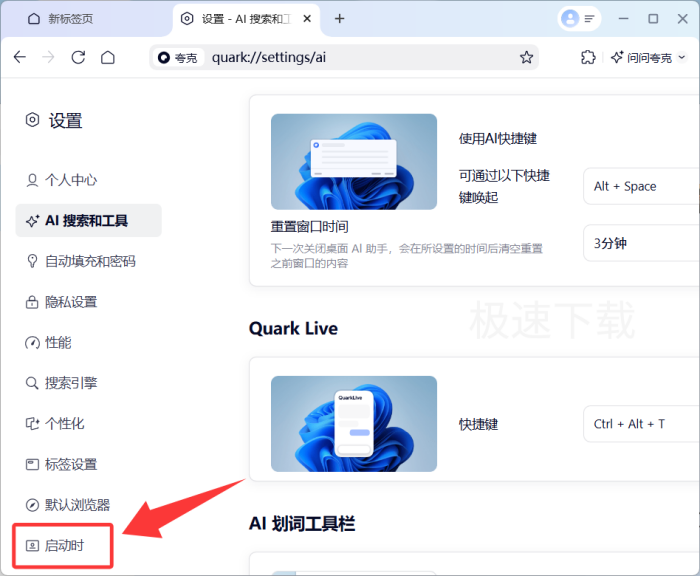Open 隐私设置 in the sidebar

[70, 302]
